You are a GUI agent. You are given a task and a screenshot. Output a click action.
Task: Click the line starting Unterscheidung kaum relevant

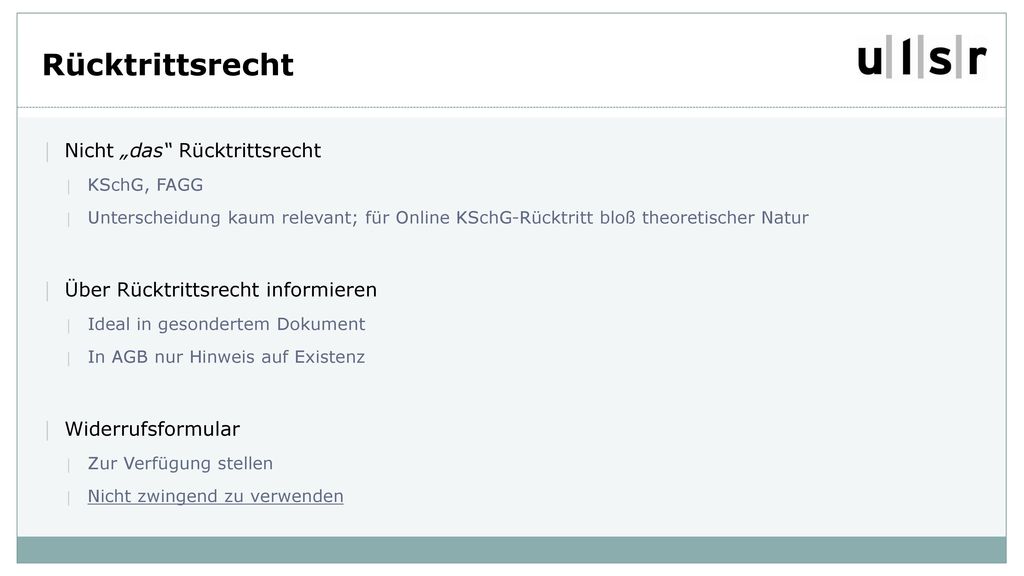pos(448,217)
